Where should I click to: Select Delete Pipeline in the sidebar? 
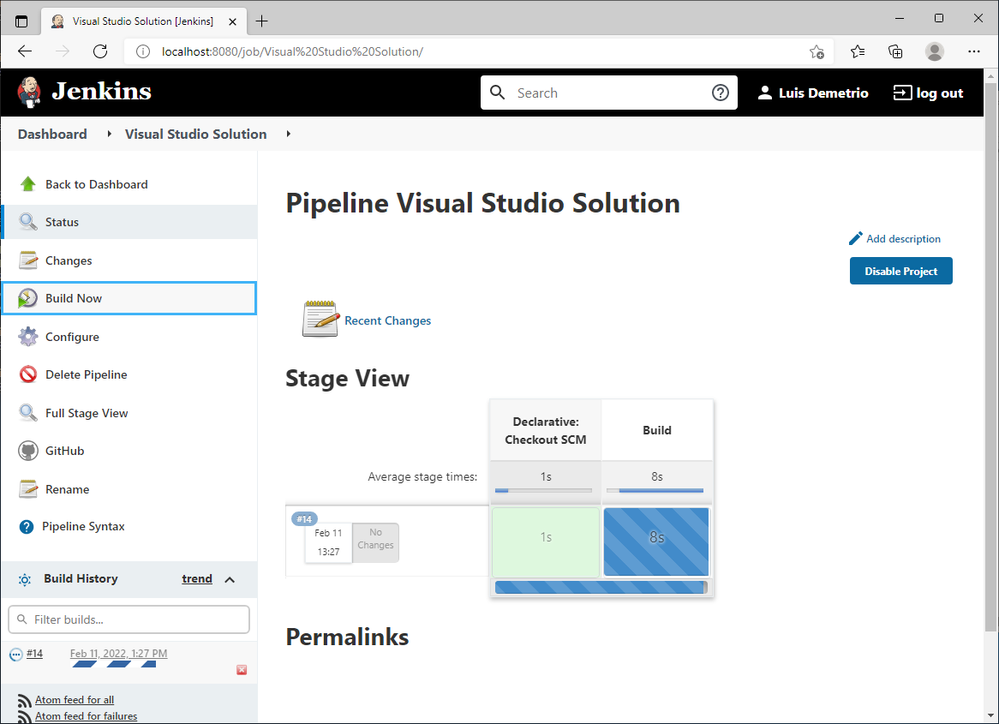click(x=130, y=374)
